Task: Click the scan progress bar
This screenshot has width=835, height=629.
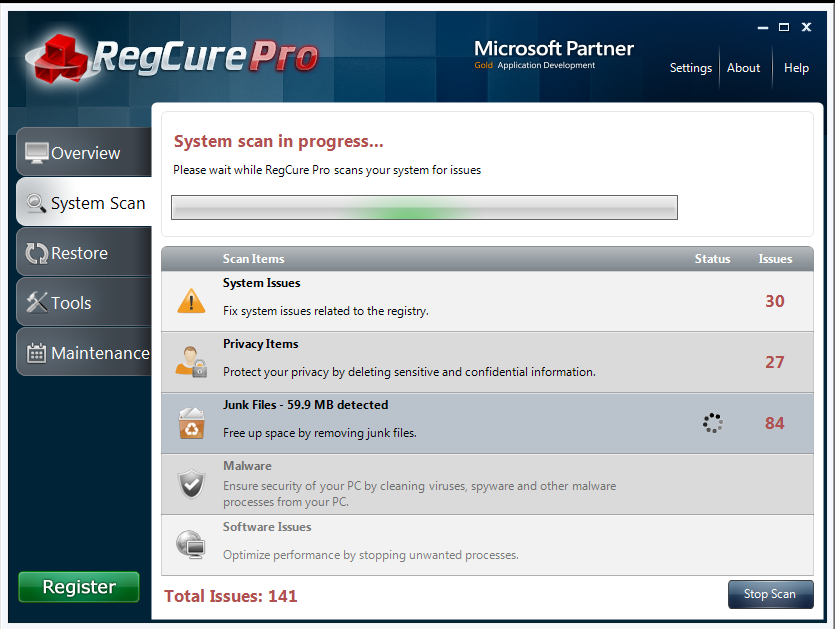Action: (x=424, y=208)
